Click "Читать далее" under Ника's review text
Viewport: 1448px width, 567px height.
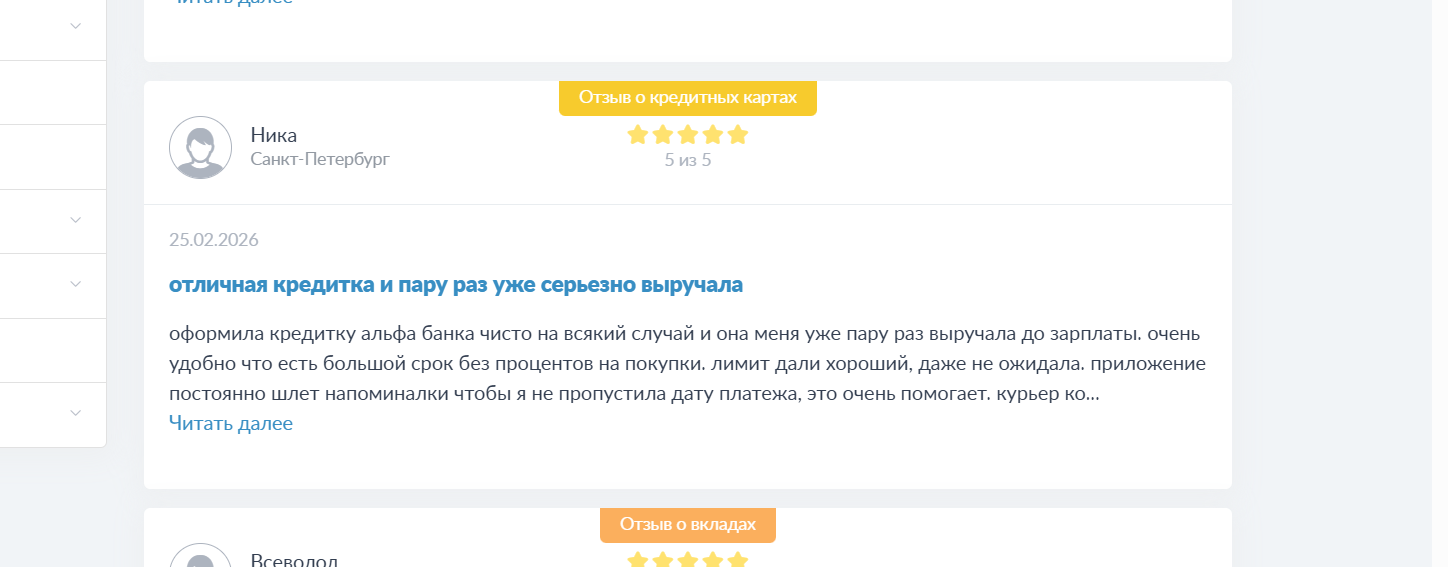pos(231,423)
